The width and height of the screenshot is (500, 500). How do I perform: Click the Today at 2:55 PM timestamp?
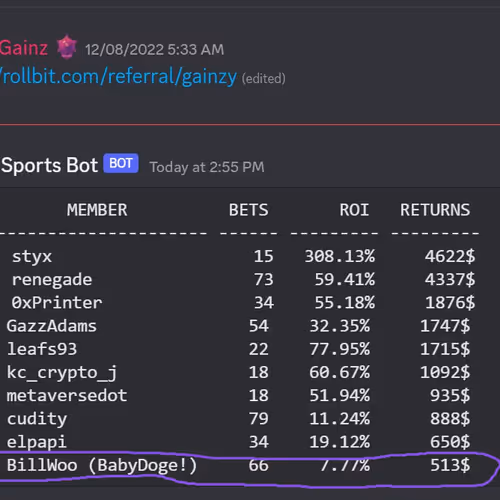207,167
